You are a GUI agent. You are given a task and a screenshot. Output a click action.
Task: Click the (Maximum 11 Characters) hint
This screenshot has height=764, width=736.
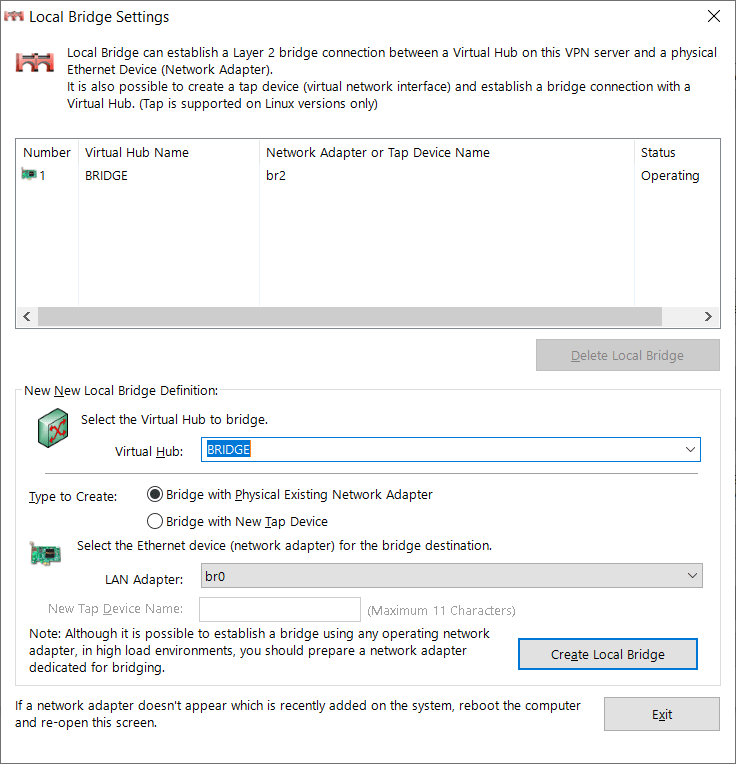pyautogui.click(x=441, y=610)
